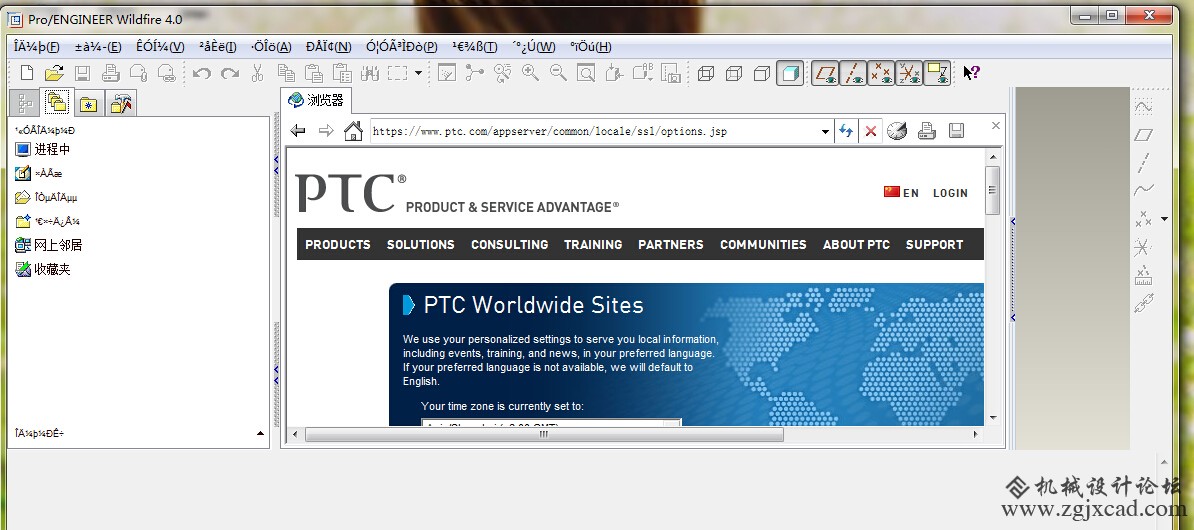Select the coordinate system tool in the right toolbar
1194x530 pixels.
[x=1142, y=247]
